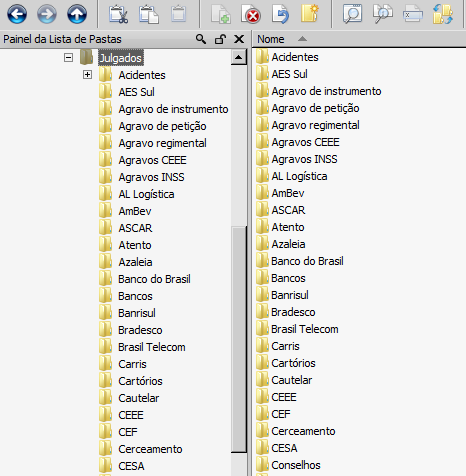Select Agravos INSS folder in file list
Viewport: 466px width, 476px height.
pos(304,159)
